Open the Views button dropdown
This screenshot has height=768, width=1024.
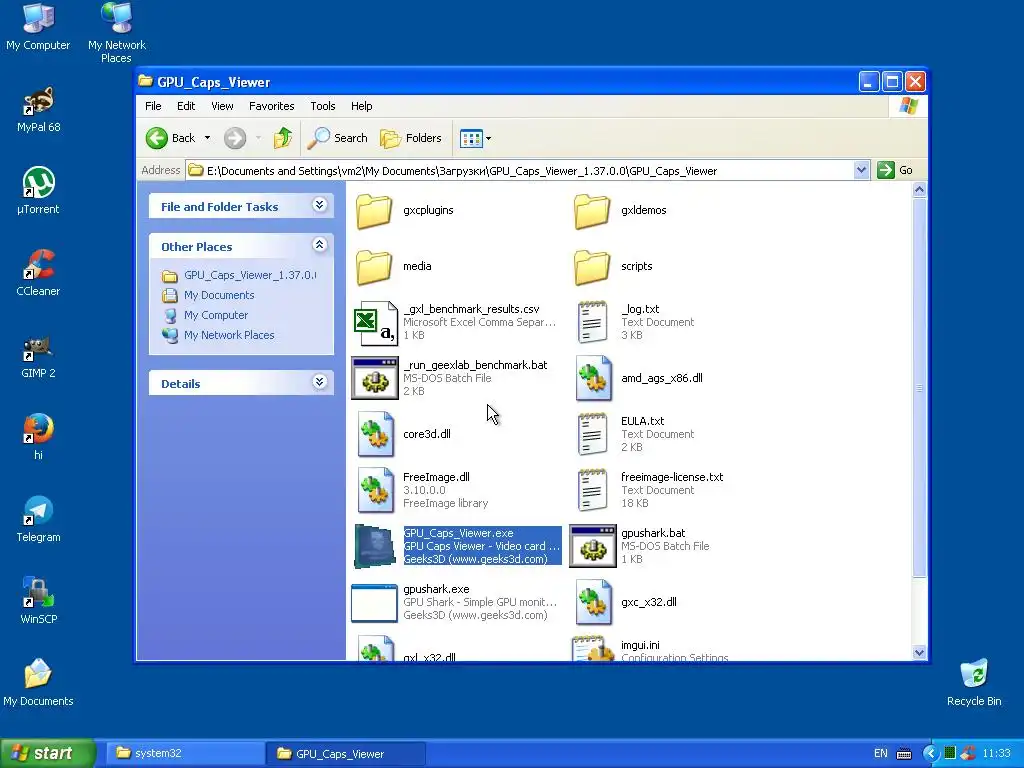tap(488, 138)
